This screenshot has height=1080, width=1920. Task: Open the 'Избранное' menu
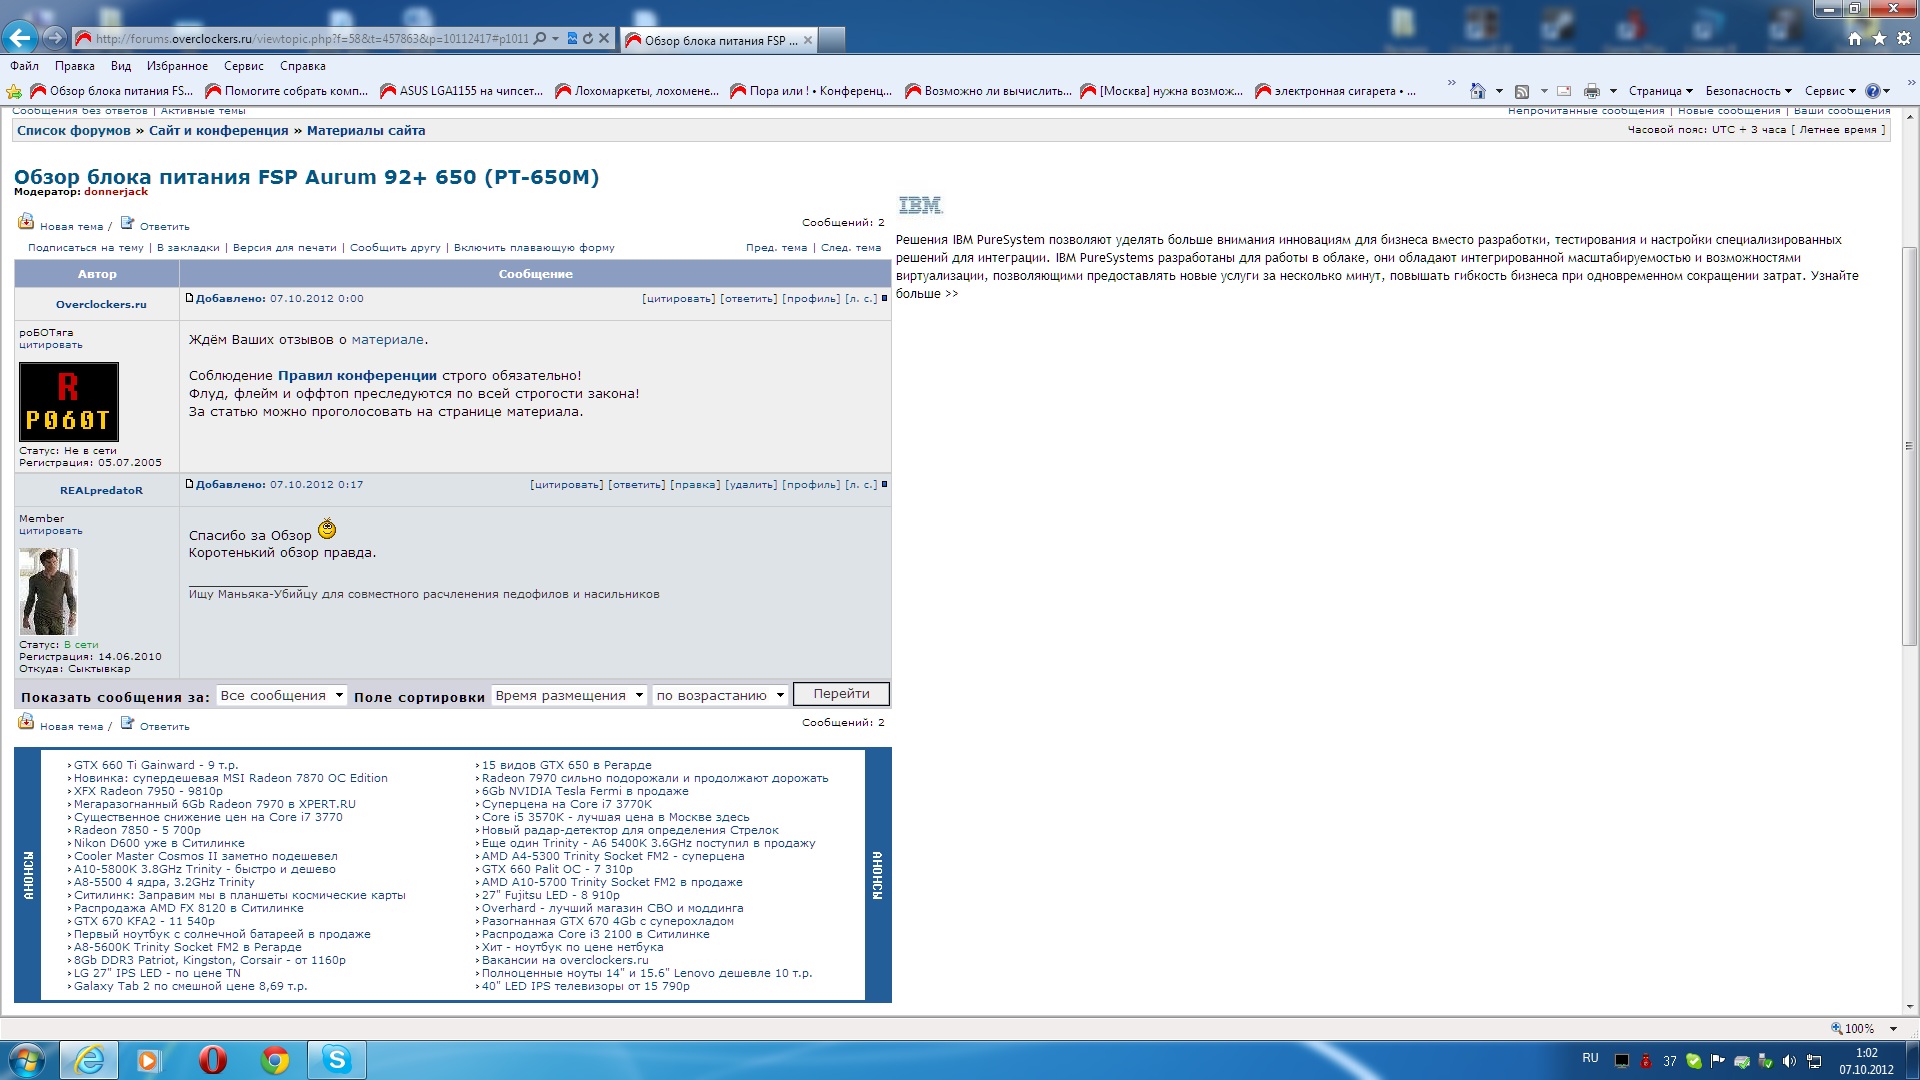[177, 66]
